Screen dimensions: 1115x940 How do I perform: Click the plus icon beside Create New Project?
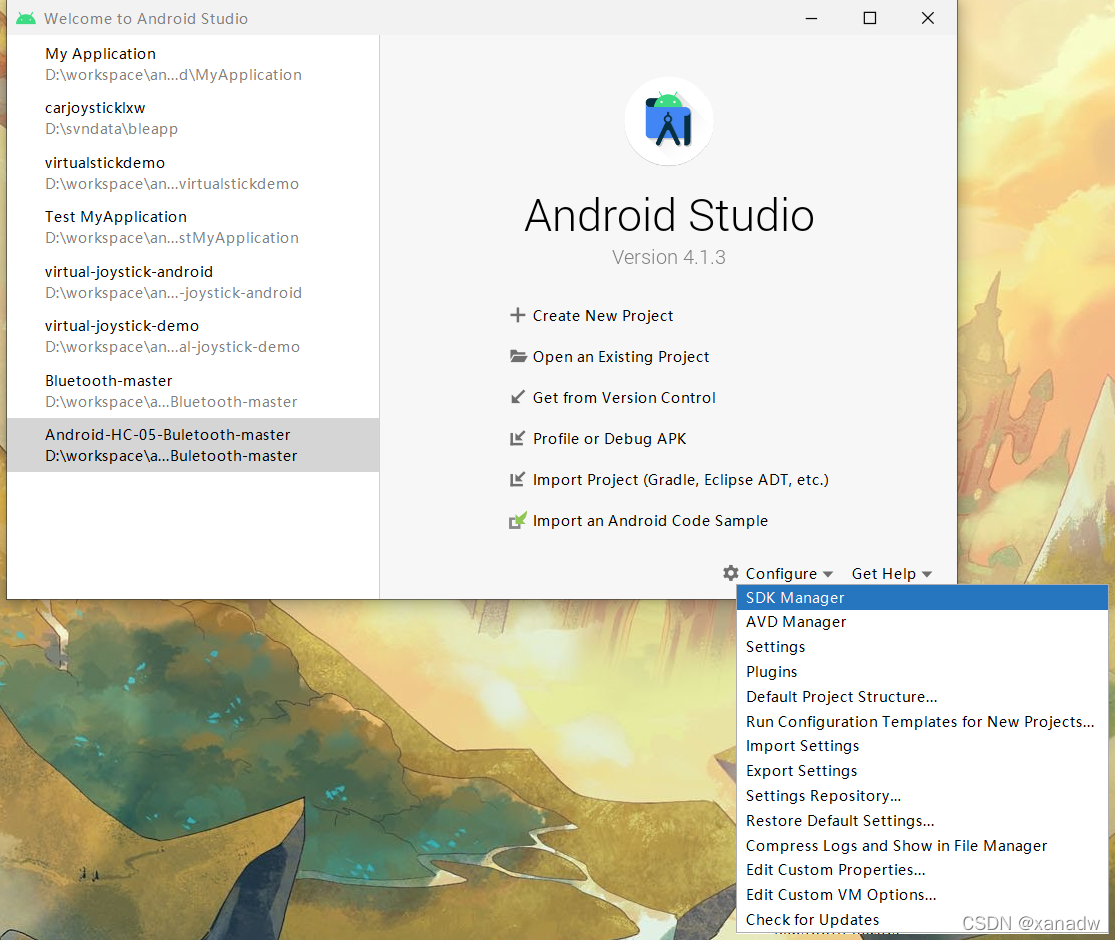click(518, 315)
